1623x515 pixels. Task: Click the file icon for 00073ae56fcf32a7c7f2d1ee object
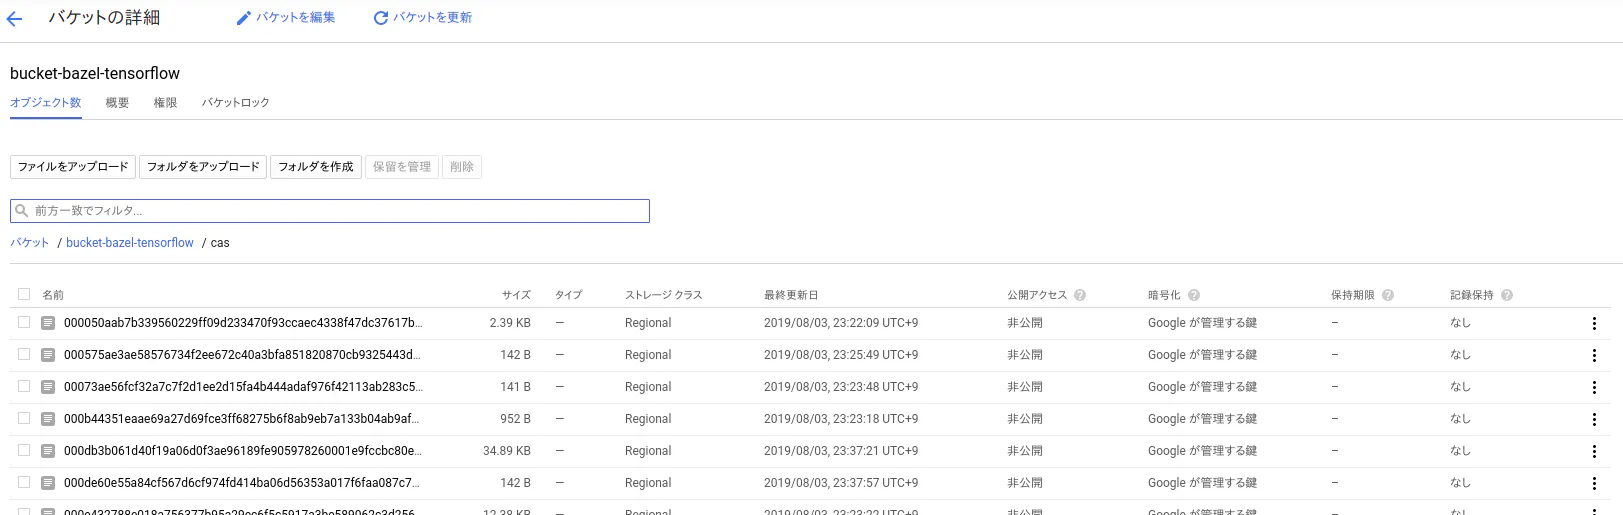(48, 387)
